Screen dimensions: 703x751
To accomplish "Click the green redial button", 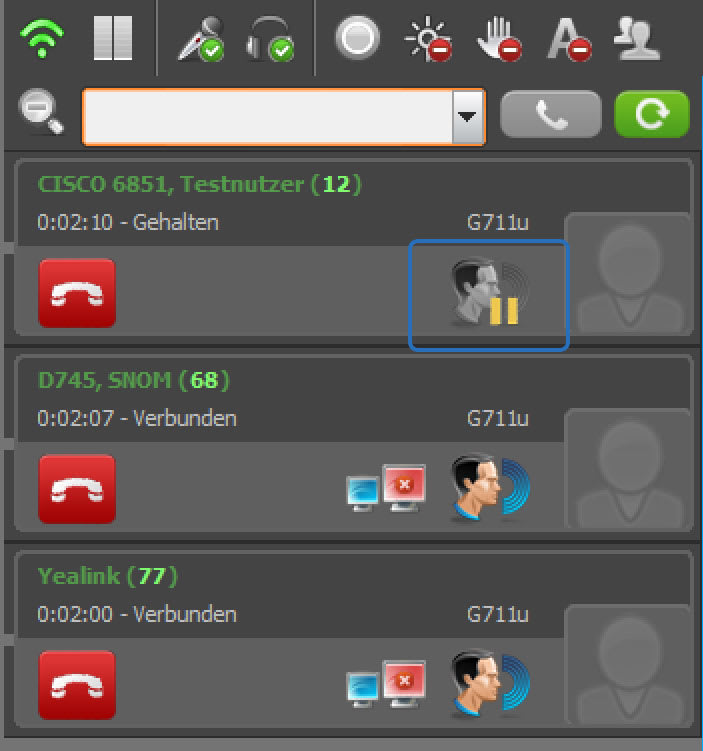I will click(x=652, y=114).
